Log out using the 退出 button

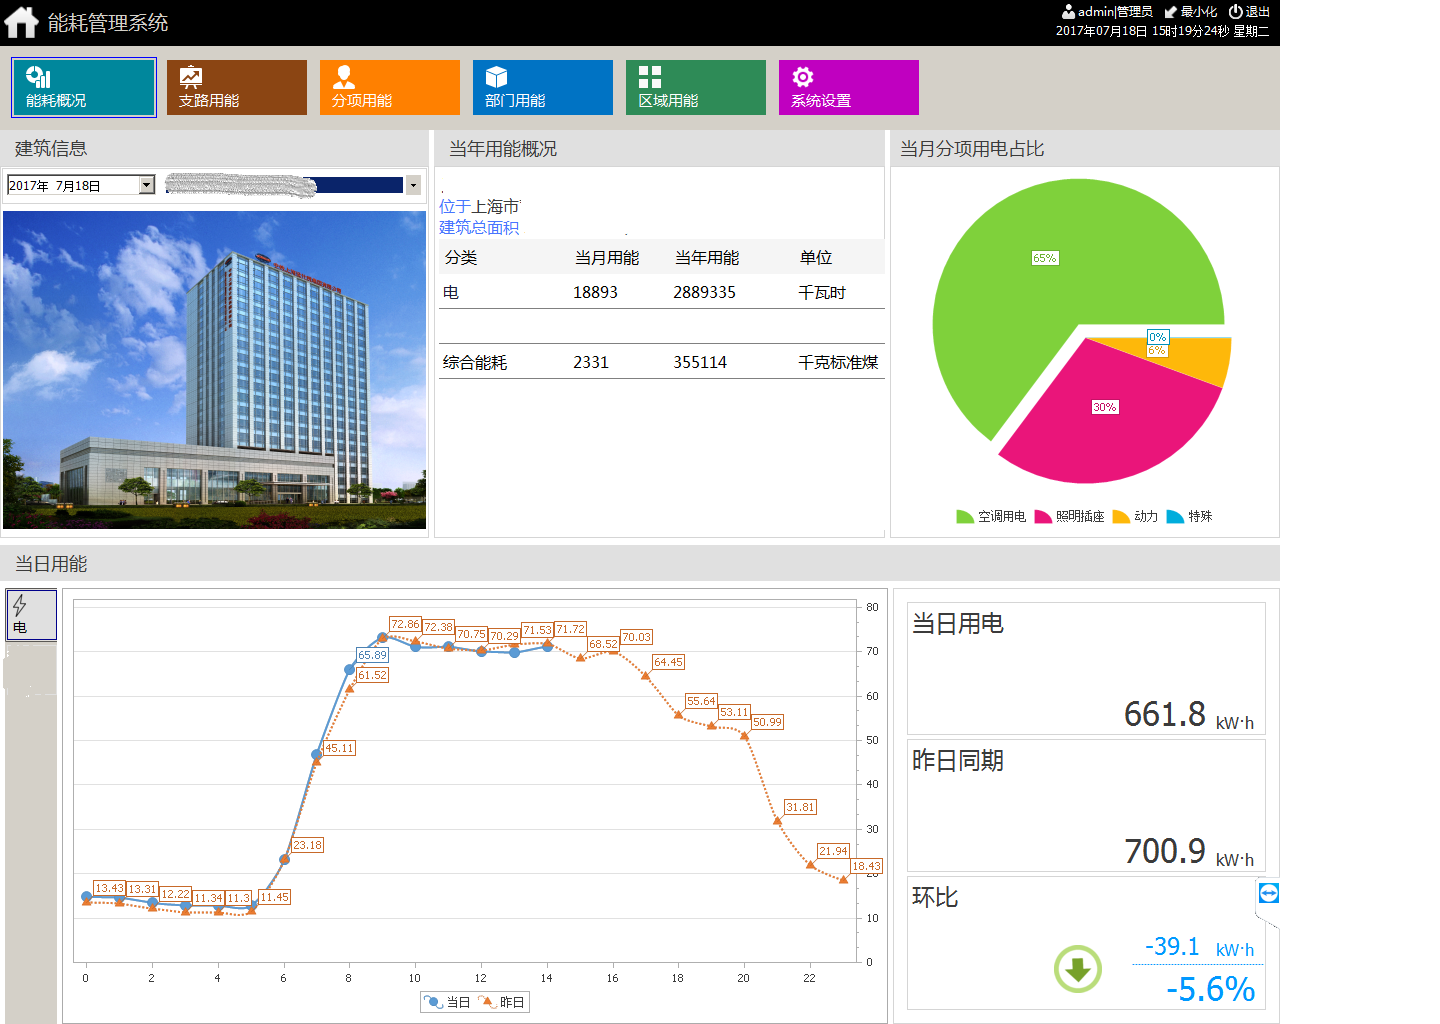(1249, 12)
